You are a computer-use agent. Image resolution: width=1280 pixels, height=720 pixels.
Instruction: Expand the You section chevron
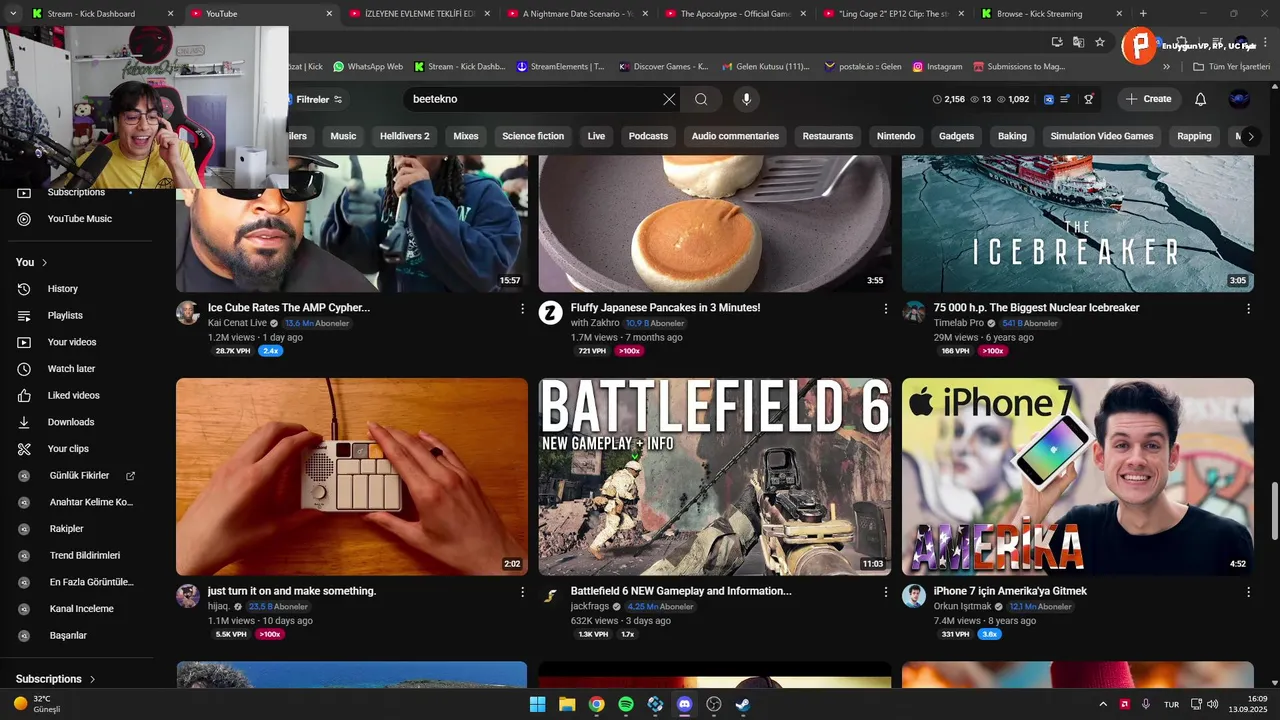click(44, 262)
